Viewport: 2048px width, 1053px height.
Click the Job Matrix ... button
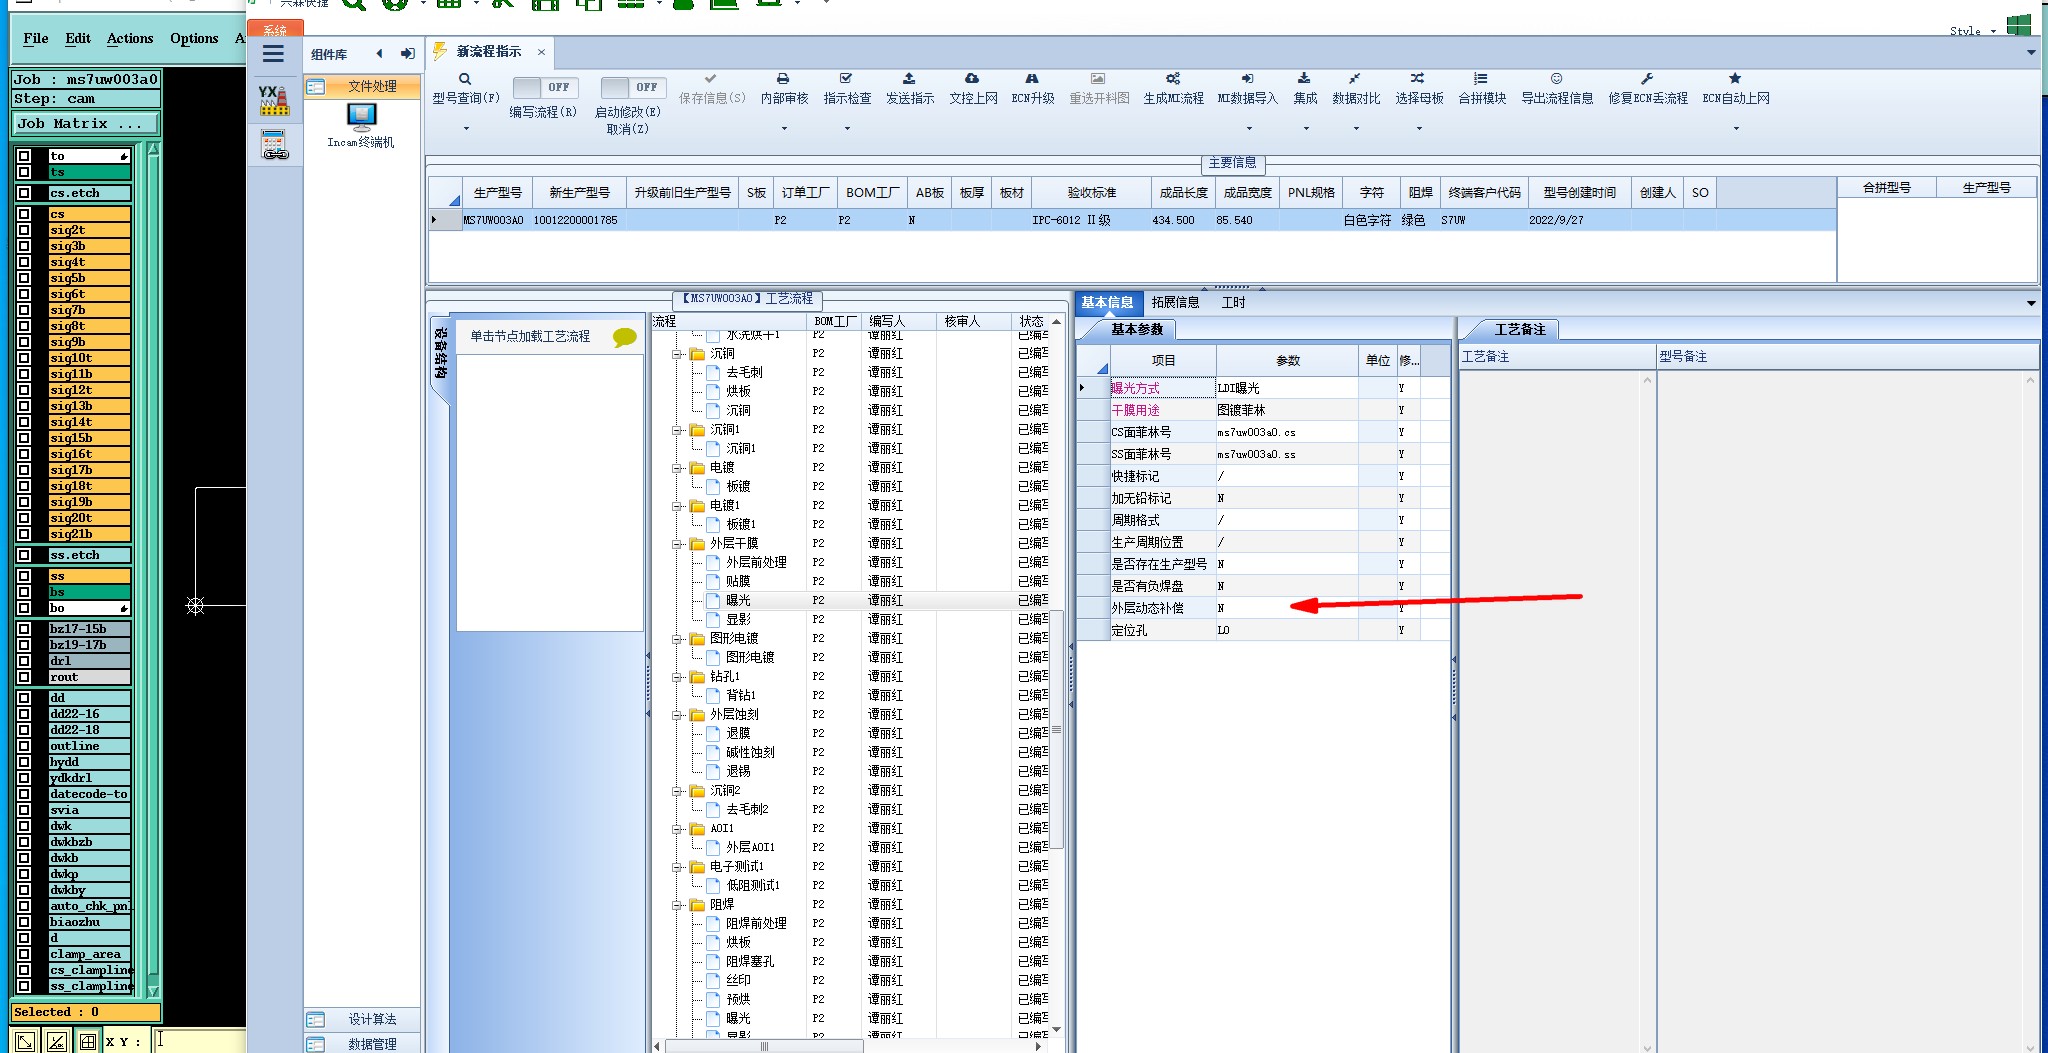(x=86, y=124)
